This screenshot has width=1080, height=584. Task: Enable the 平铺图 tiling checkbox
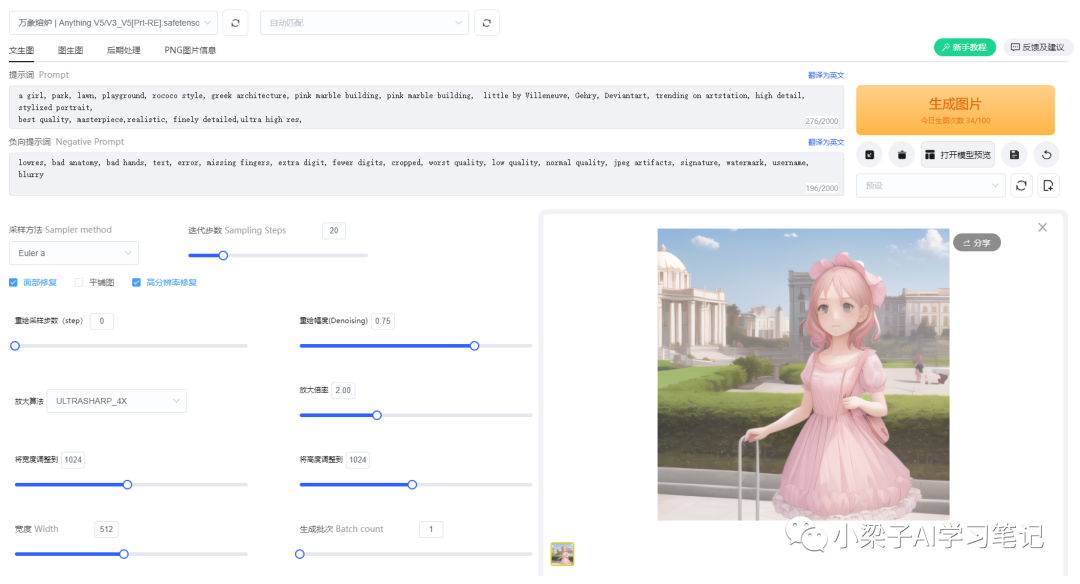tap(79, 282)
